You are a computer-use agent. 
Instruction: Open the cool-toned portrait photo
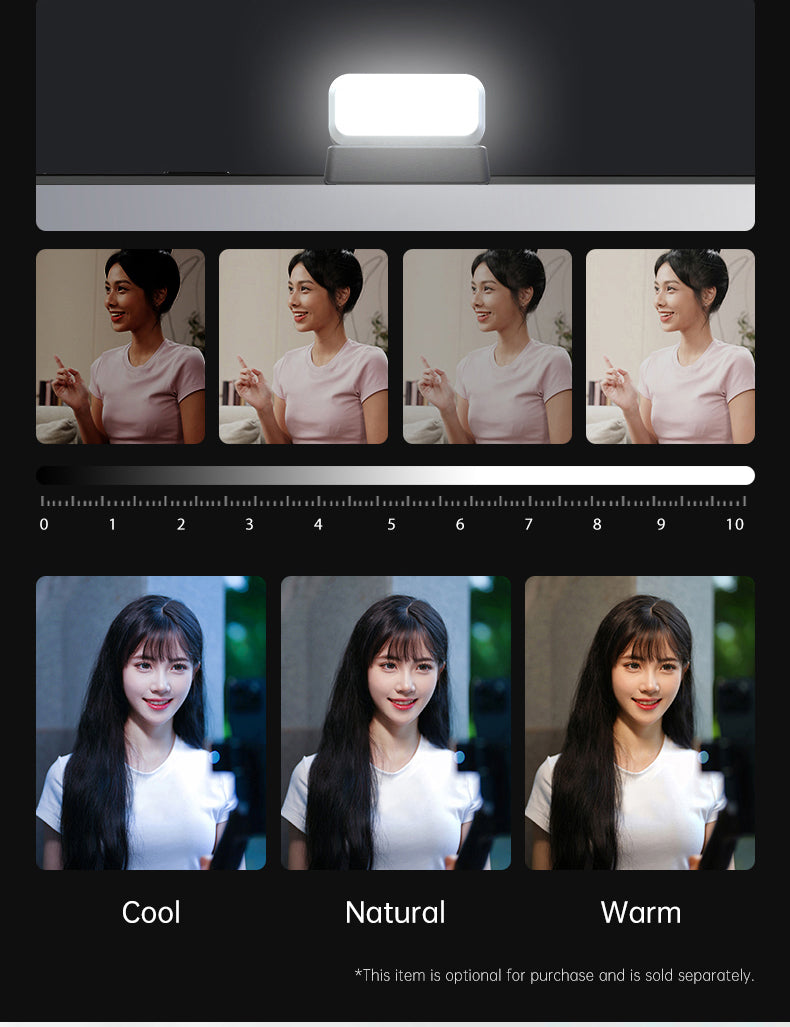click(151, 722)
